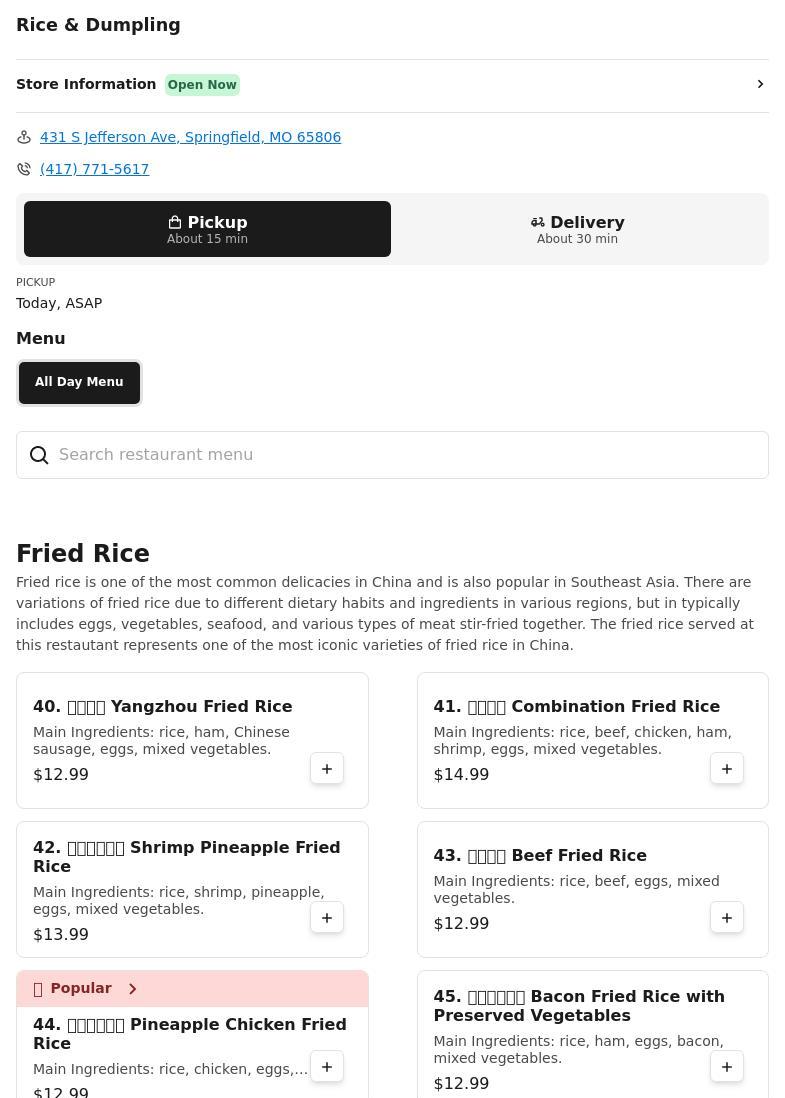Add Pineapple Chicken Fried Rice to cart
The image size is (785, 1098).
[327, 1067]
